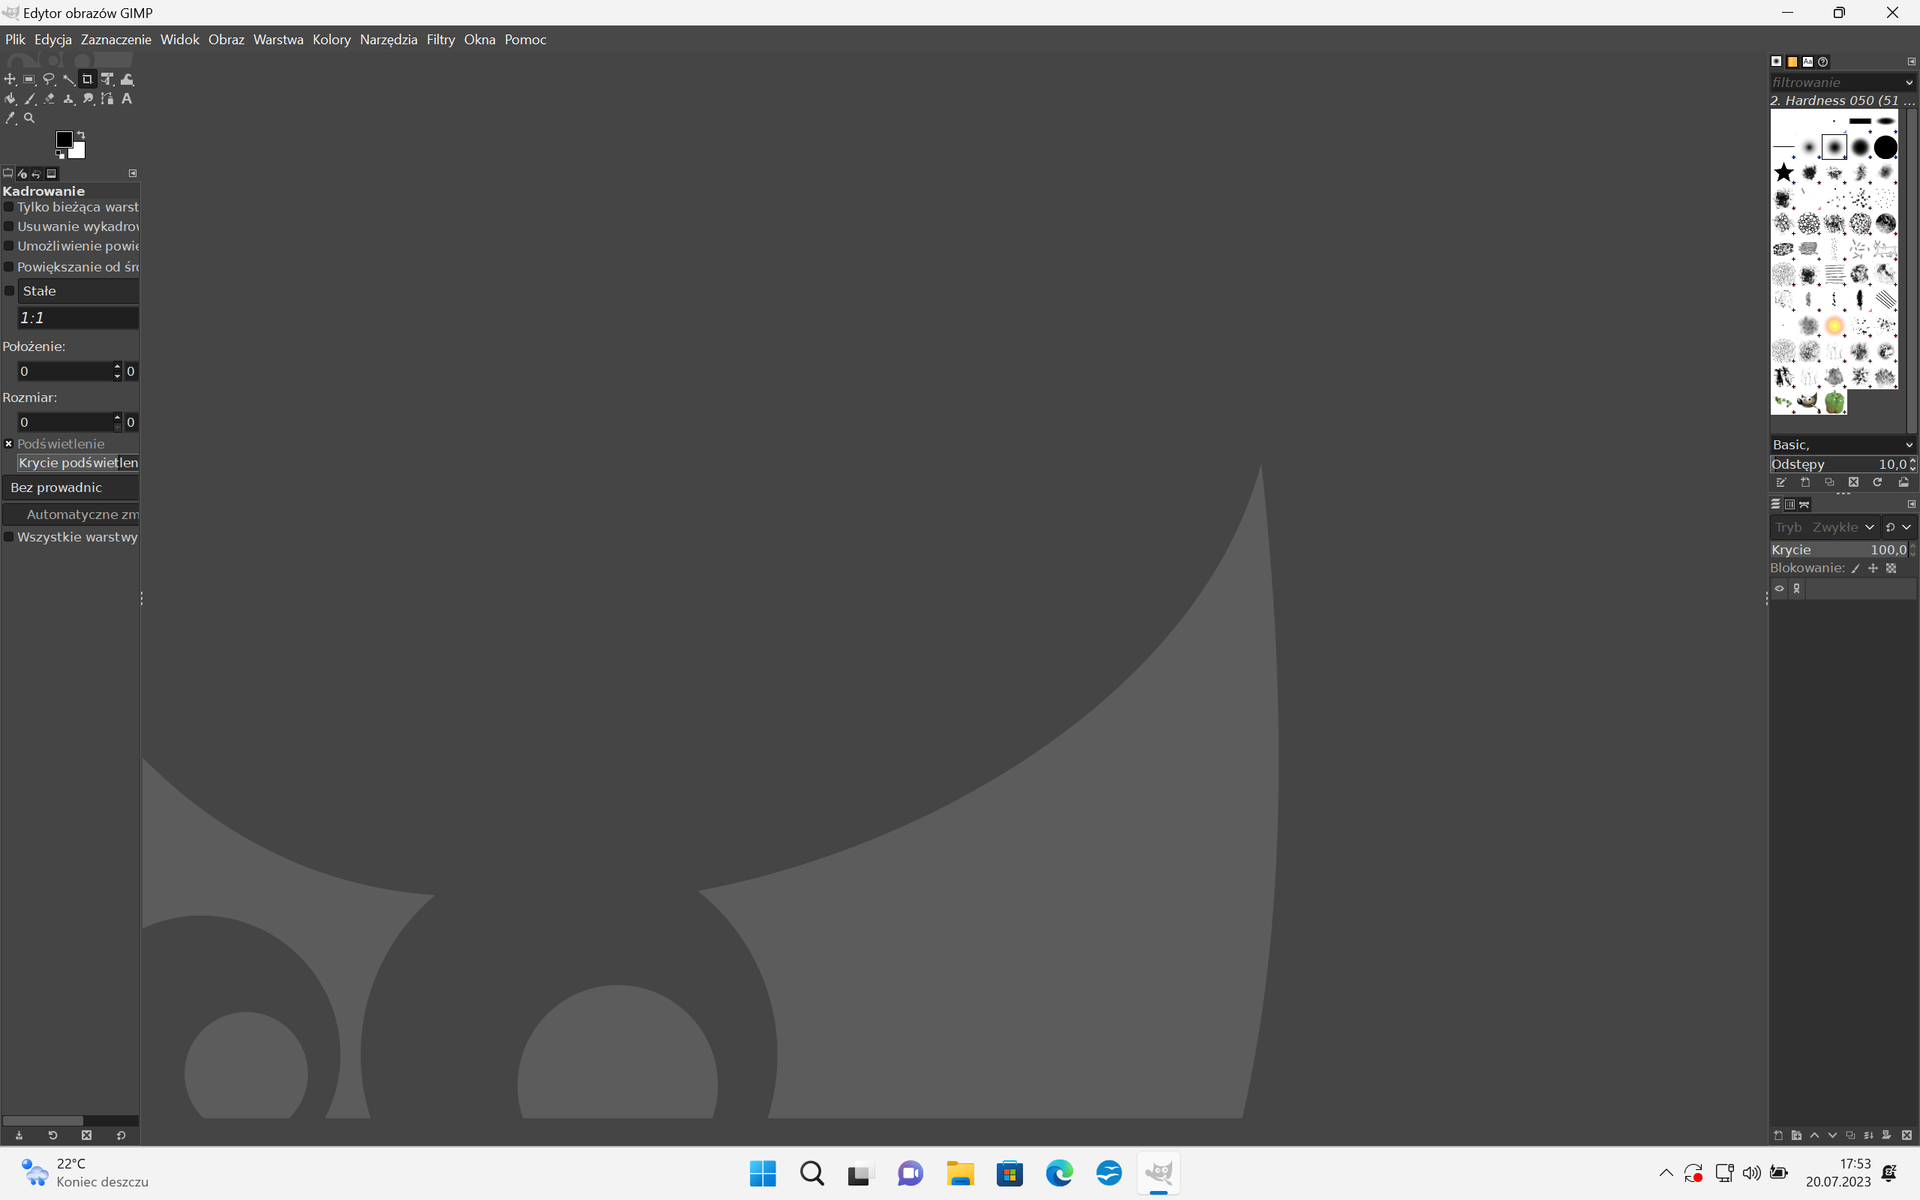Open the Warstwa menu
Image resolution: width=1920 pixels, height=1200 pixels.
pos(278,40)
